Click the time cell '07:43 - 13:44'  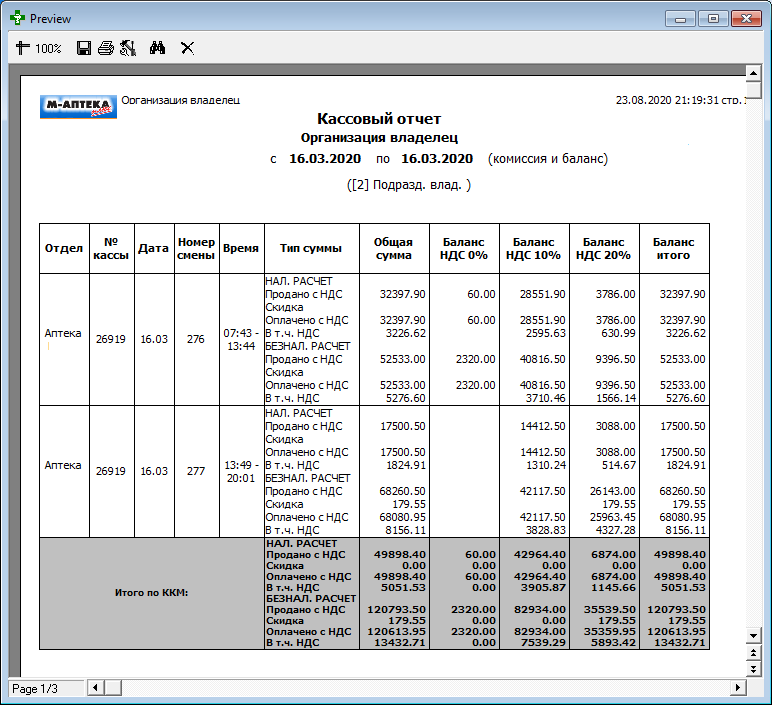[241, 340]
